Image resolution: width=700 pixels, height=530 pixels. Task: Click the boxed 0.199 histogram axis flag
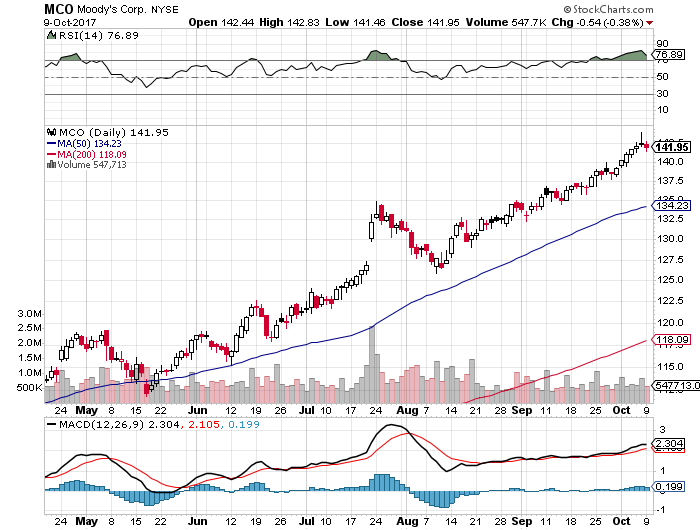coord(668,486)
